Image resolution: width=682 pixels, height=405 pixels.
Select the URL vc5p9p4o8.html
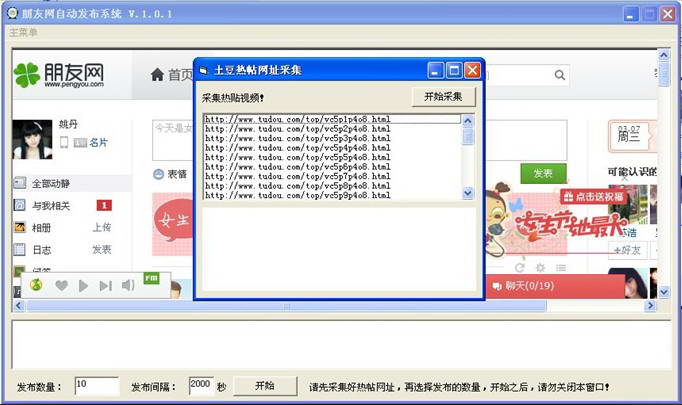pos(332,195)
